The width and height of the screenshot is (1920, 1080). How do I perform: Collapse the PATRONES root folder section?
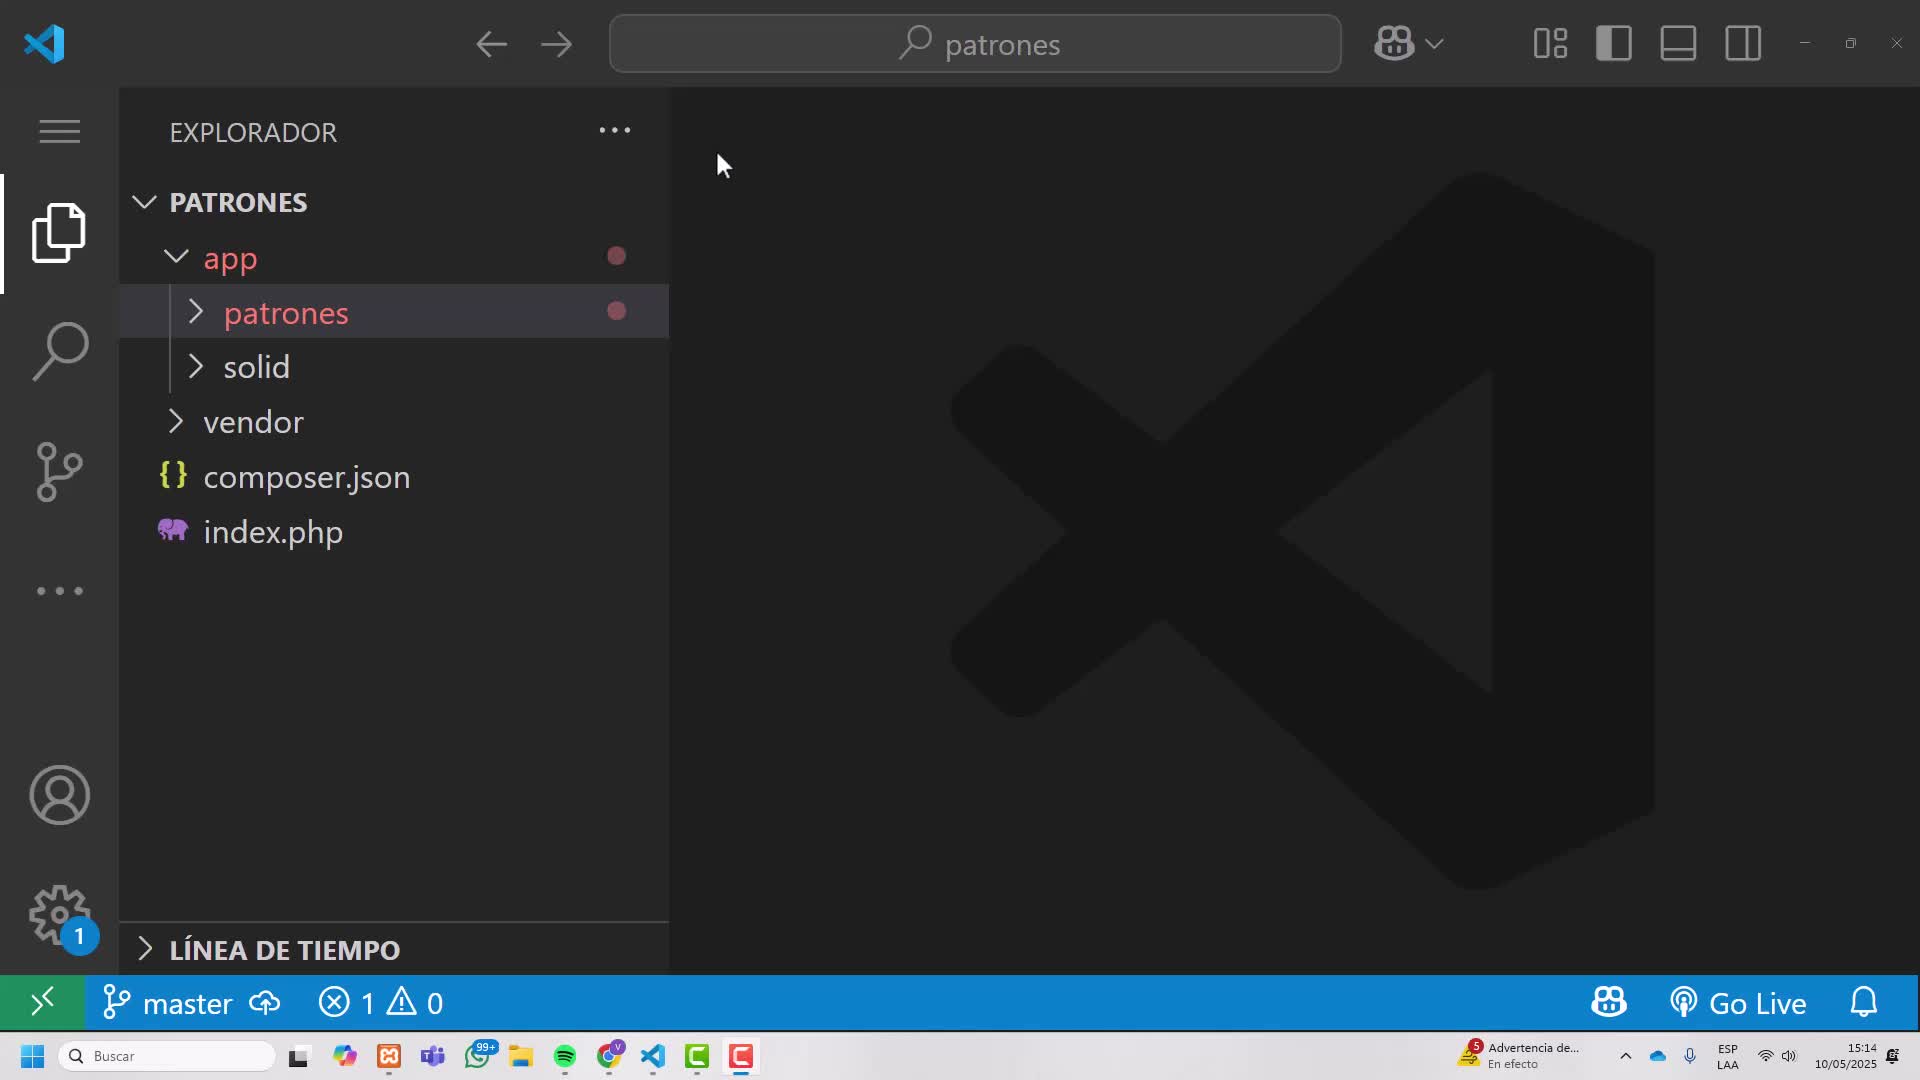(x=394, y=202)
